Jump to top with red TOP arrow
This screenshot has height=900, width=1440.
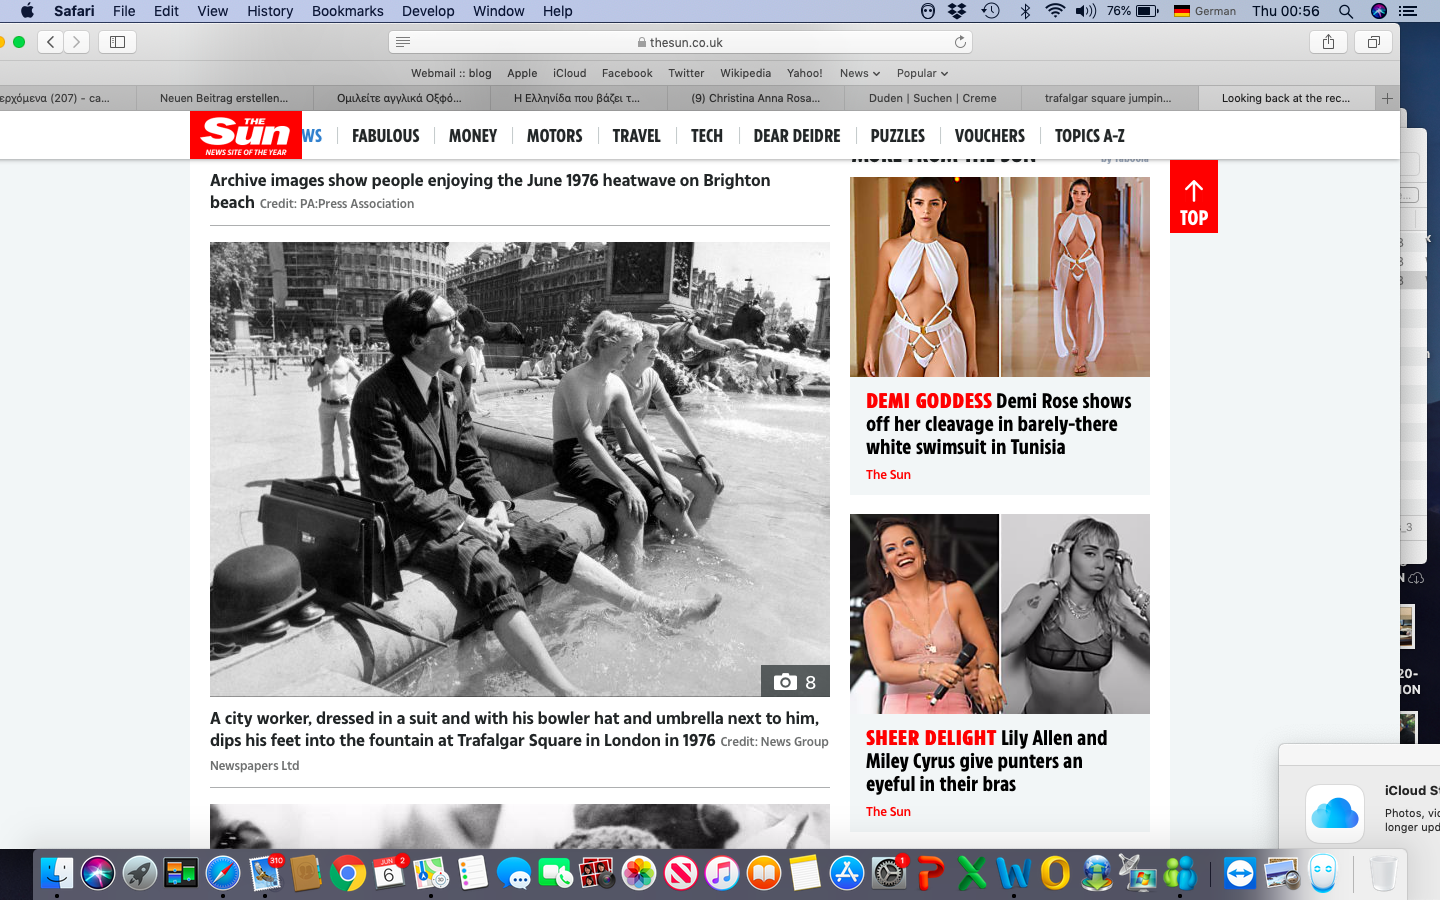1194,197
